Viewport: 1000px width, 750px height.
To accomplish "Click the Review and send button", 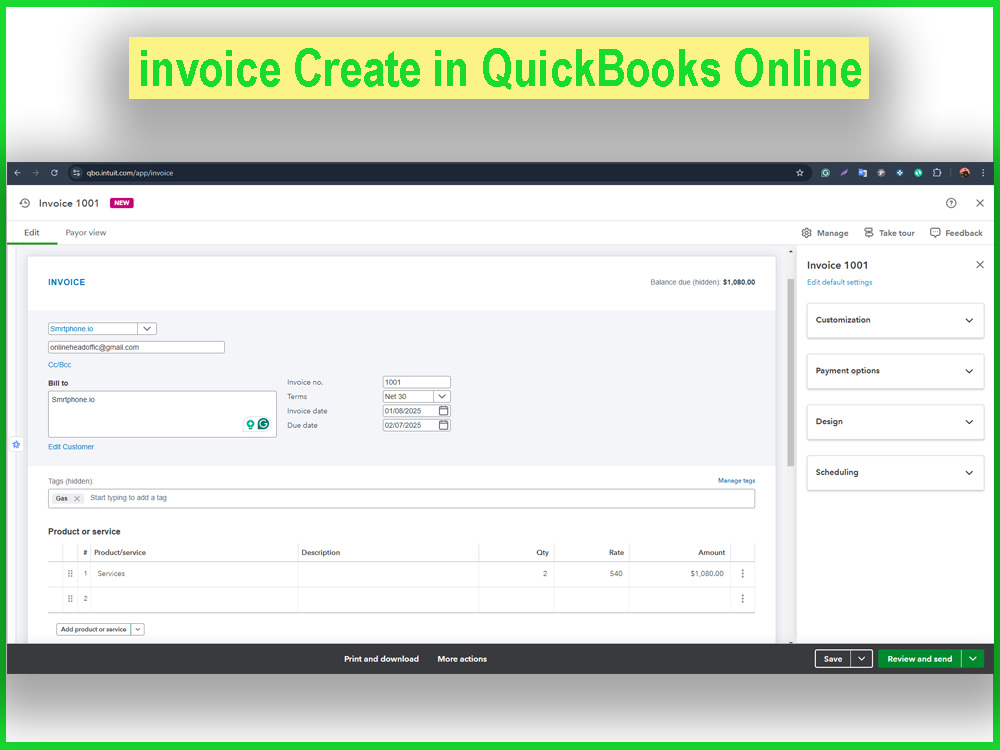I will 920,659.
